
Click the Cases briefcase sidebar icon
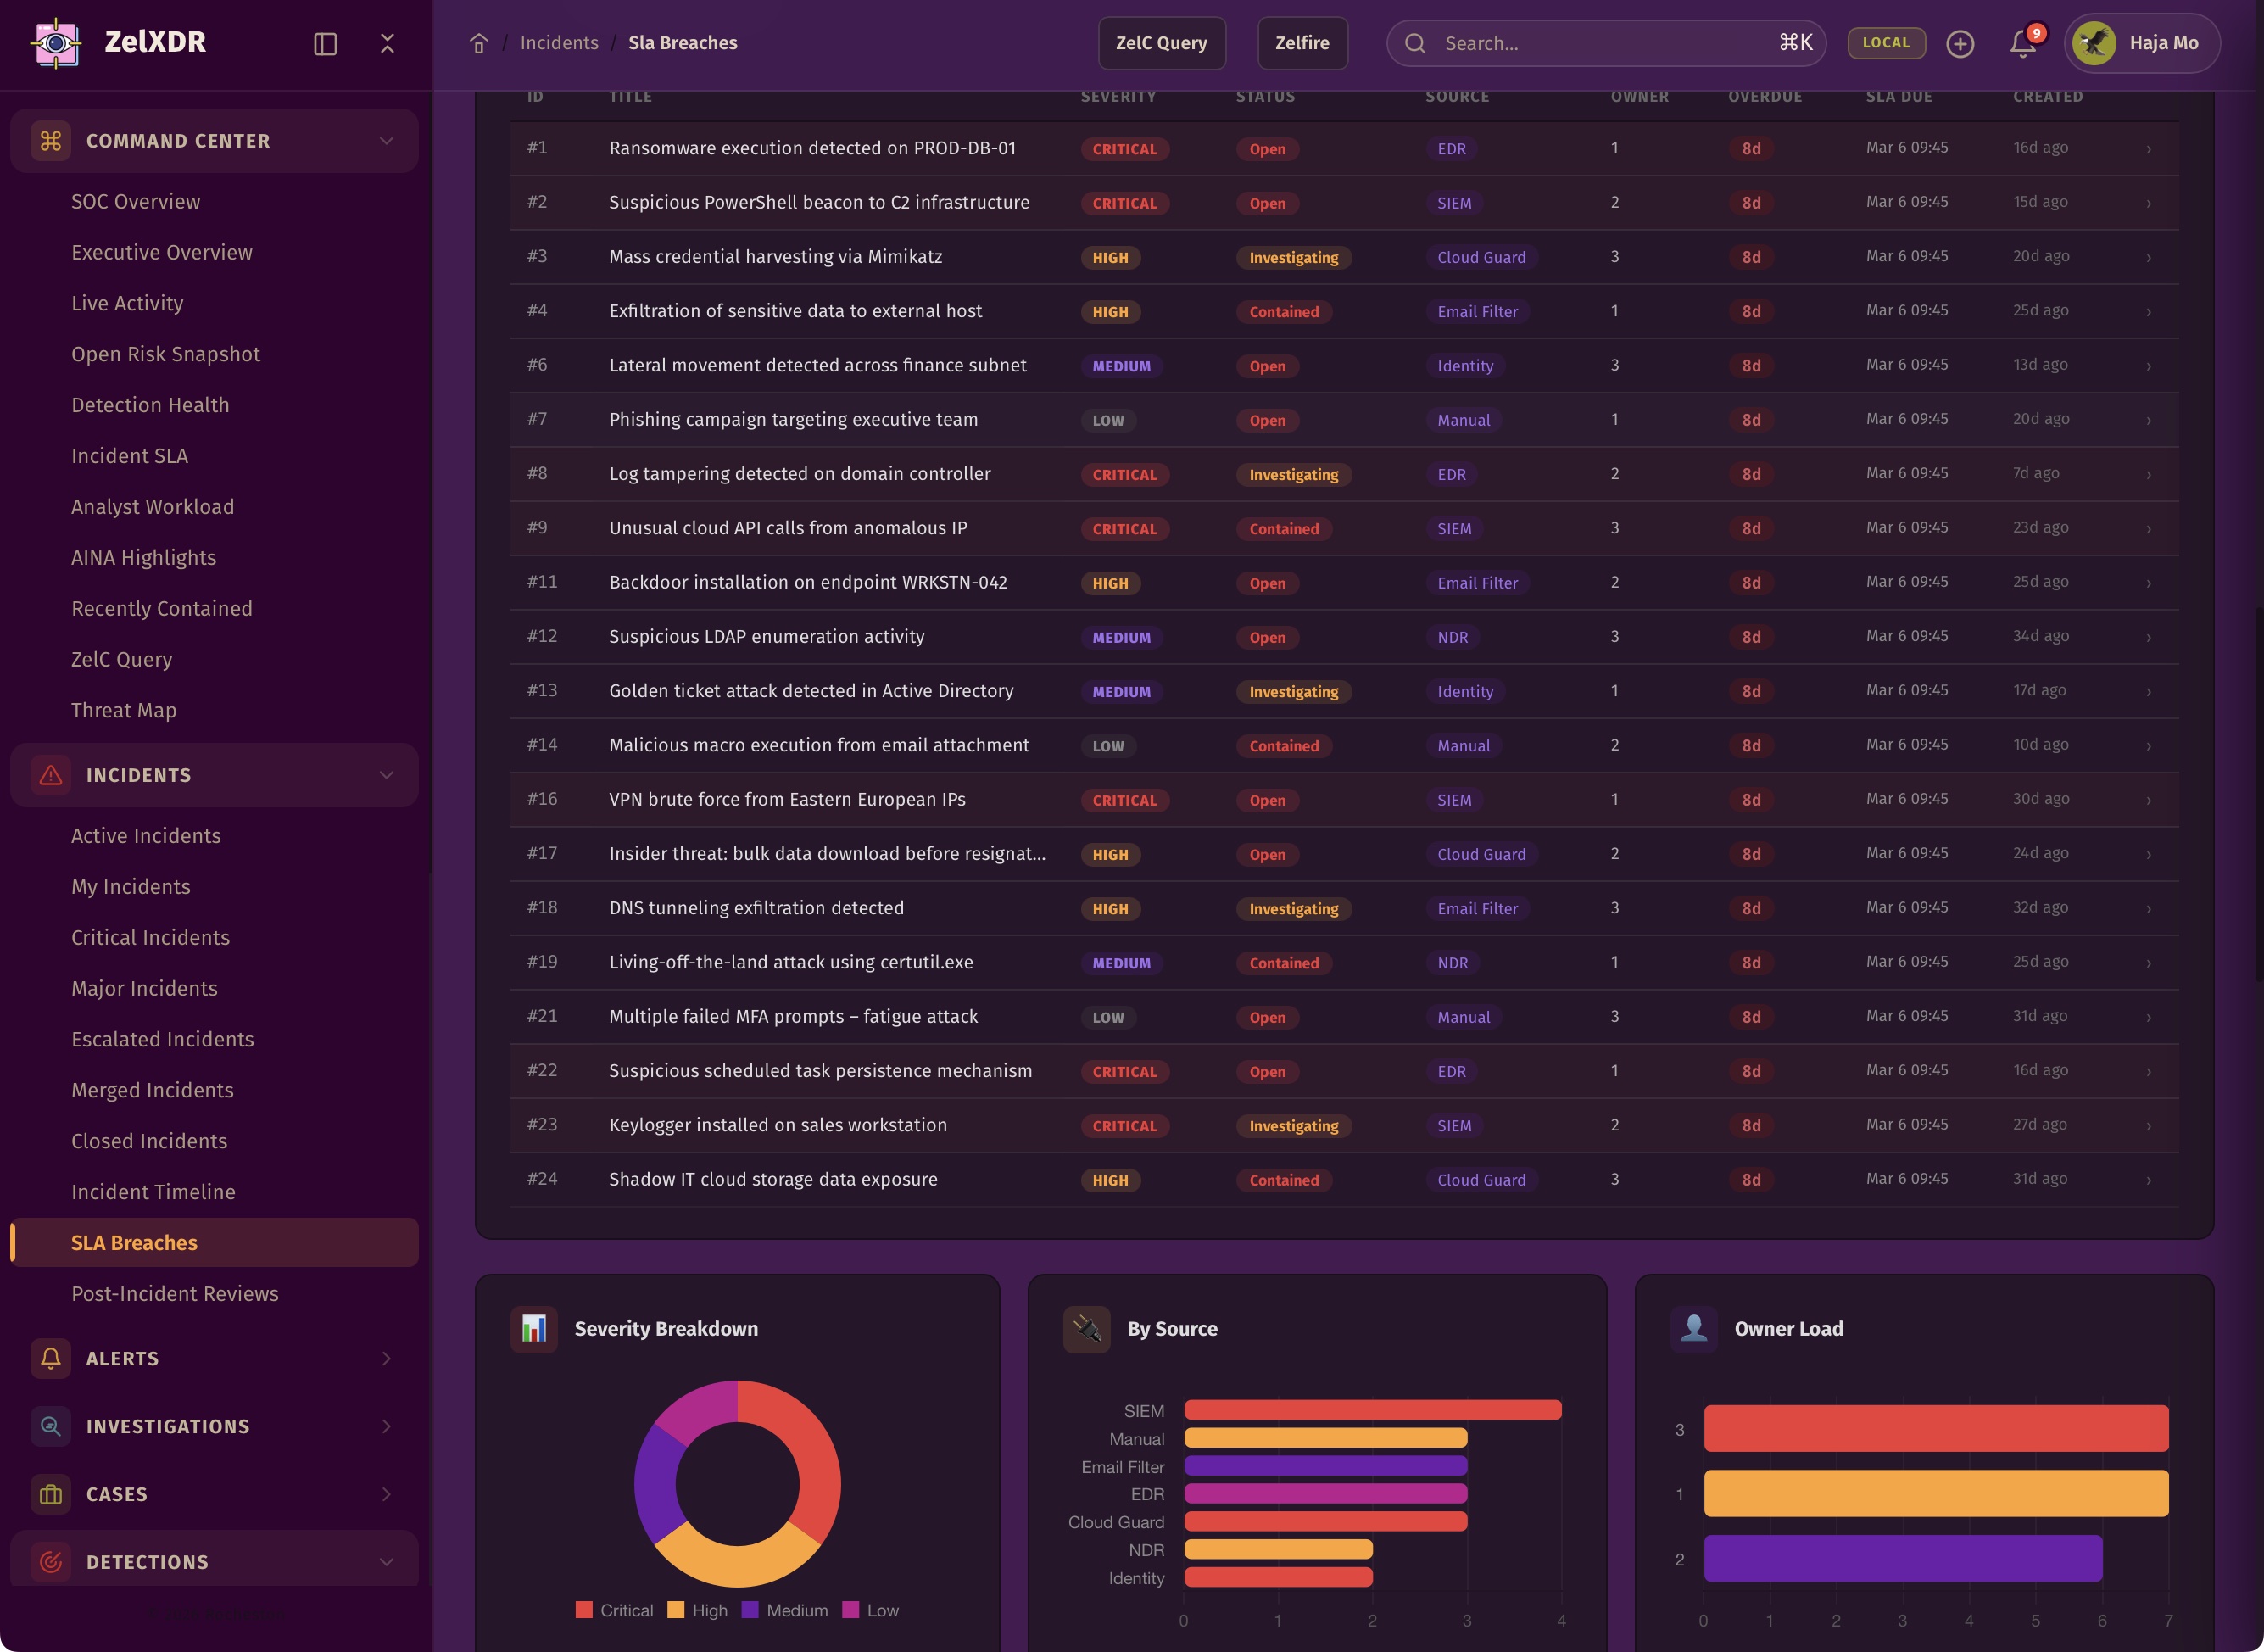click(x=51, y=1494)
